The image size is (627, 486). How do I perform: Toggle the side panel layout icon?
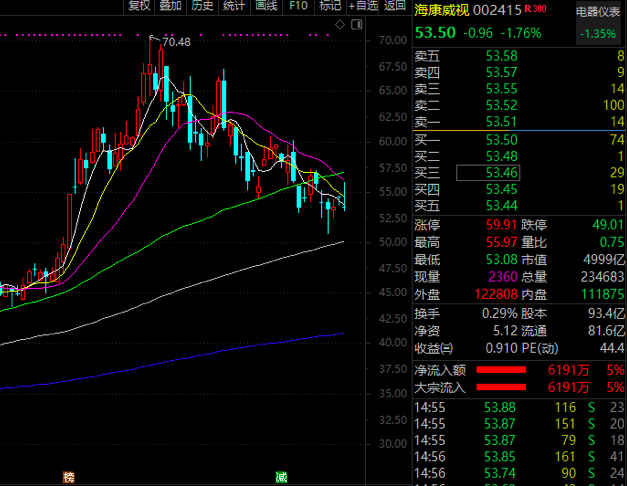(356, 25)
